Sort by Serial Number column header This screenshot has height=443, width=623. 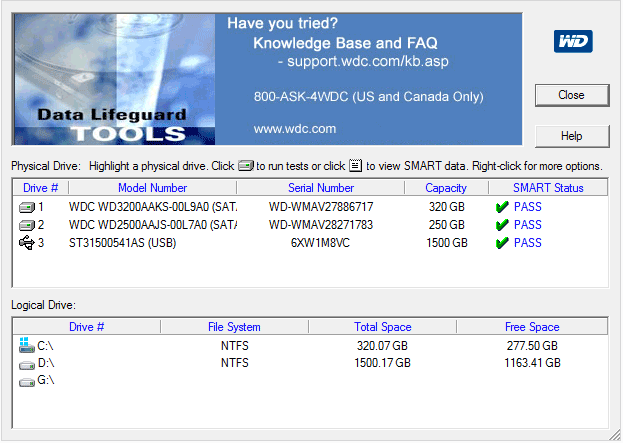(320, 188)
